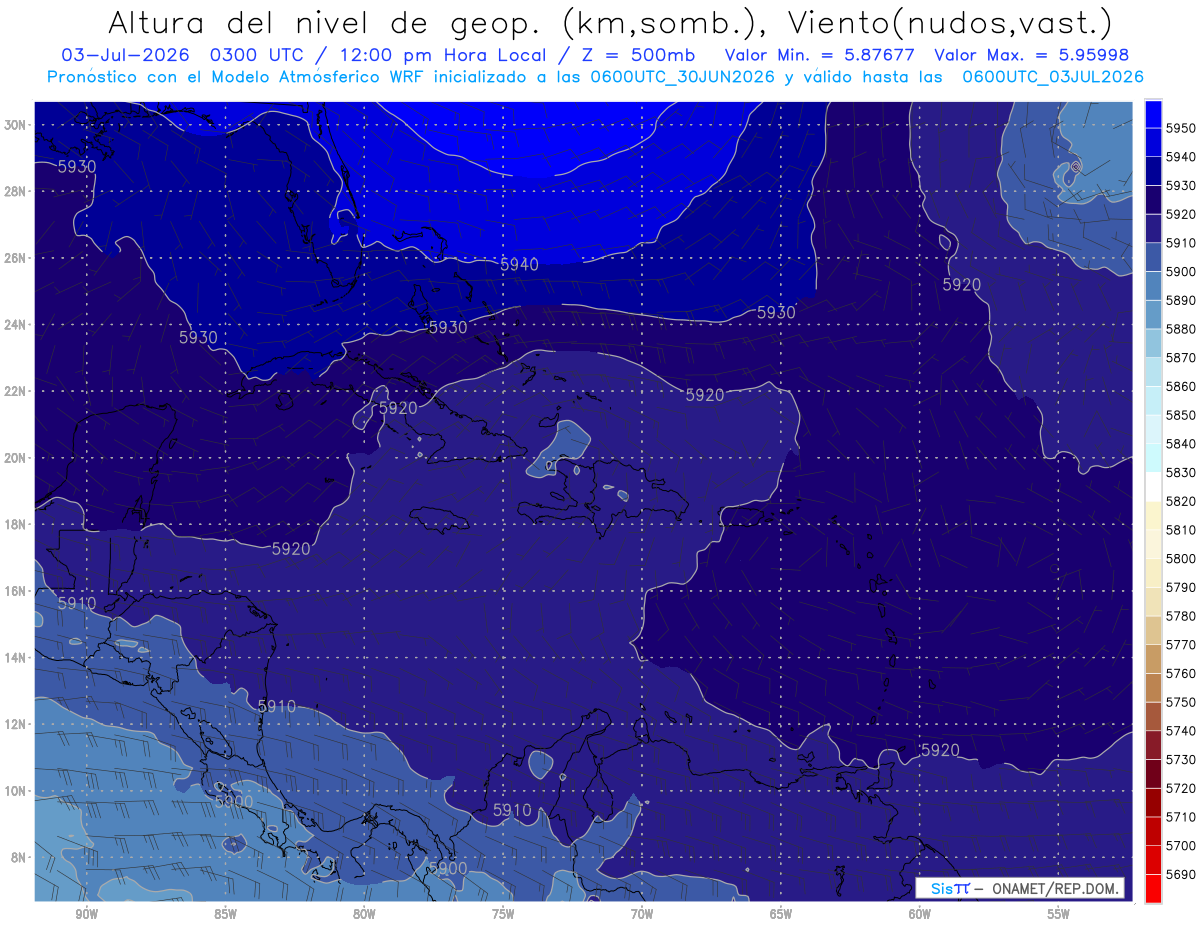Viewport: 1200px width, 927px height.
Task: Click the 80W longitude axis label
Action: (364, 914)
